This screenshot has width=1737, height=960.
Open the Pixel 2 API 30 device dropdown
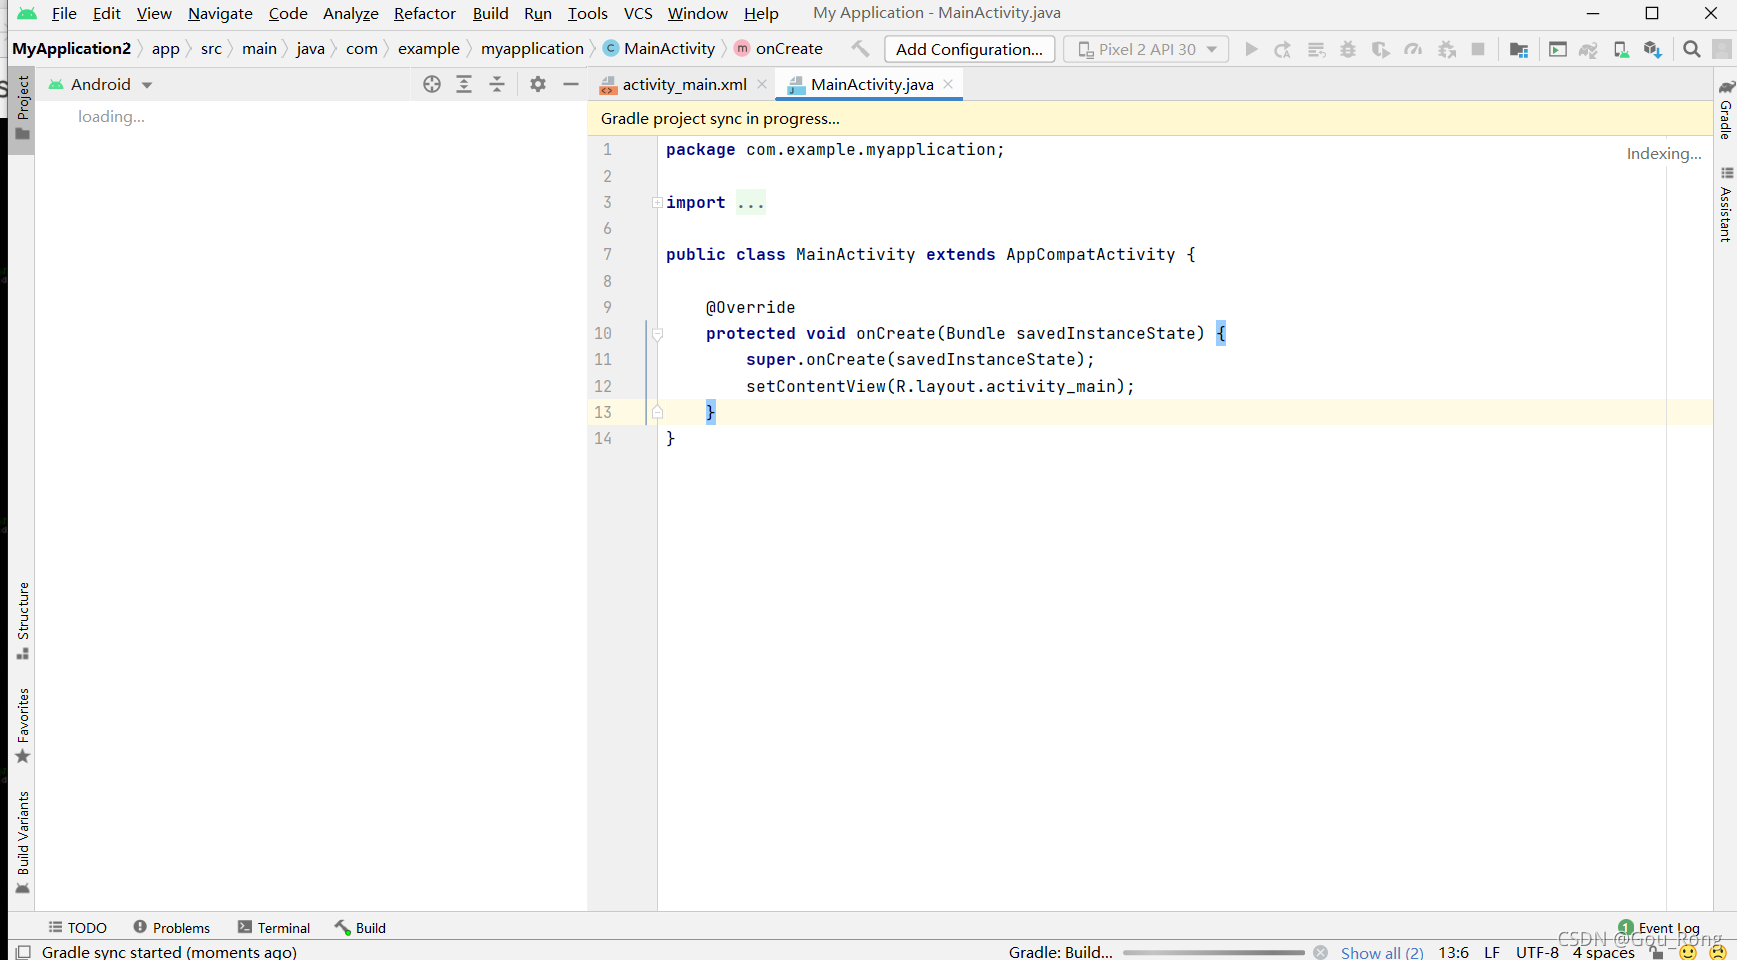(x=1146, y=49)
